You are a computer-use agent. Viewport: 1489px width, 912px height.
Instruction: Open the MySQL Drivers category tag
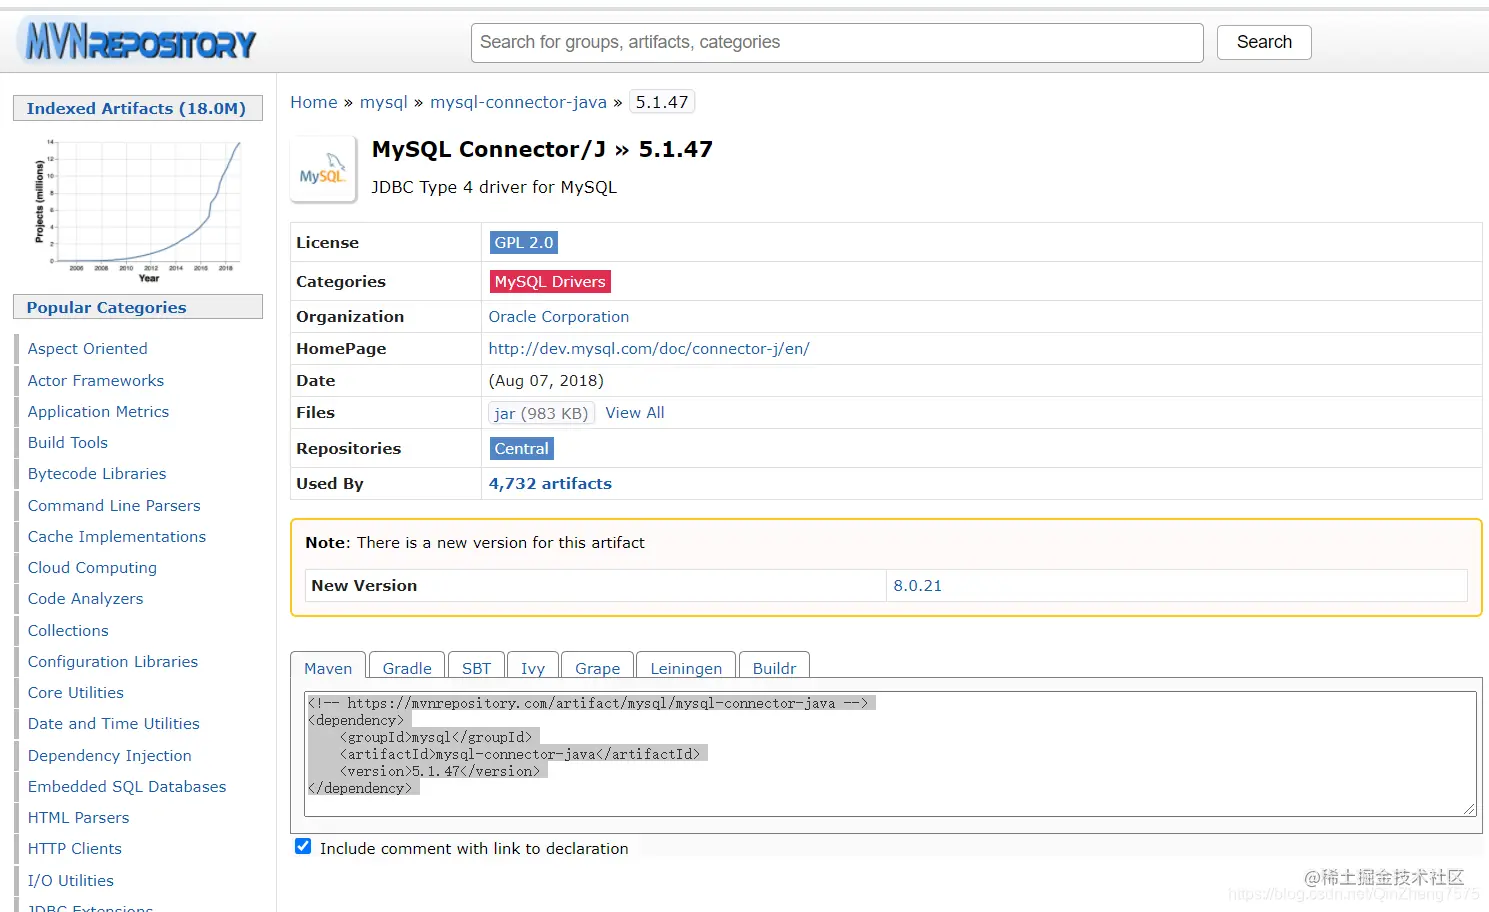pos(550,281)
